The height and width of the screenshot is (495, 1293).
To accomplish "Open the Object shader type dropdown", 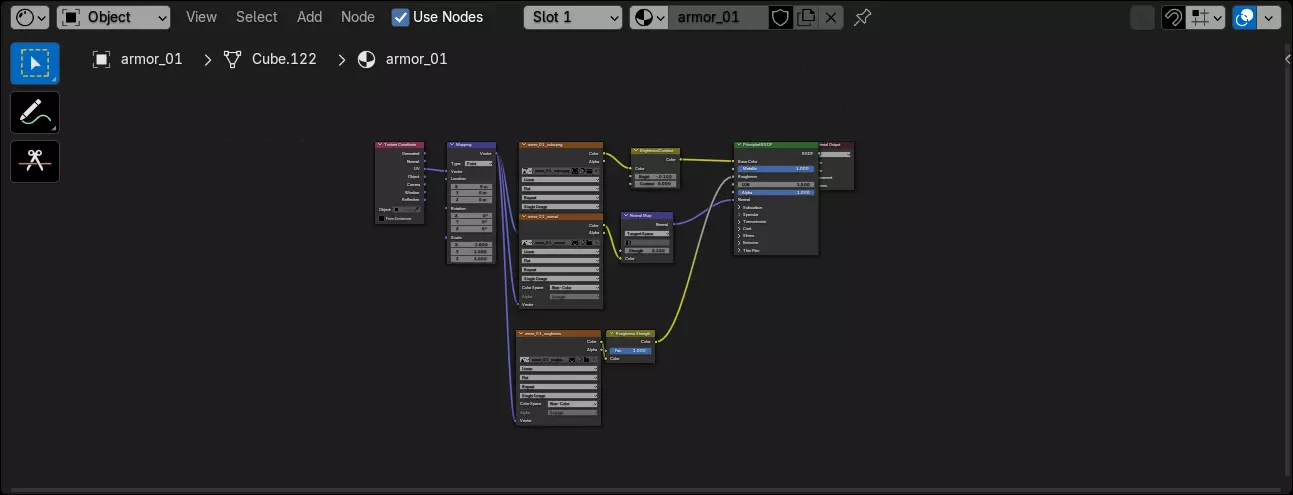I will coord(113,17).
